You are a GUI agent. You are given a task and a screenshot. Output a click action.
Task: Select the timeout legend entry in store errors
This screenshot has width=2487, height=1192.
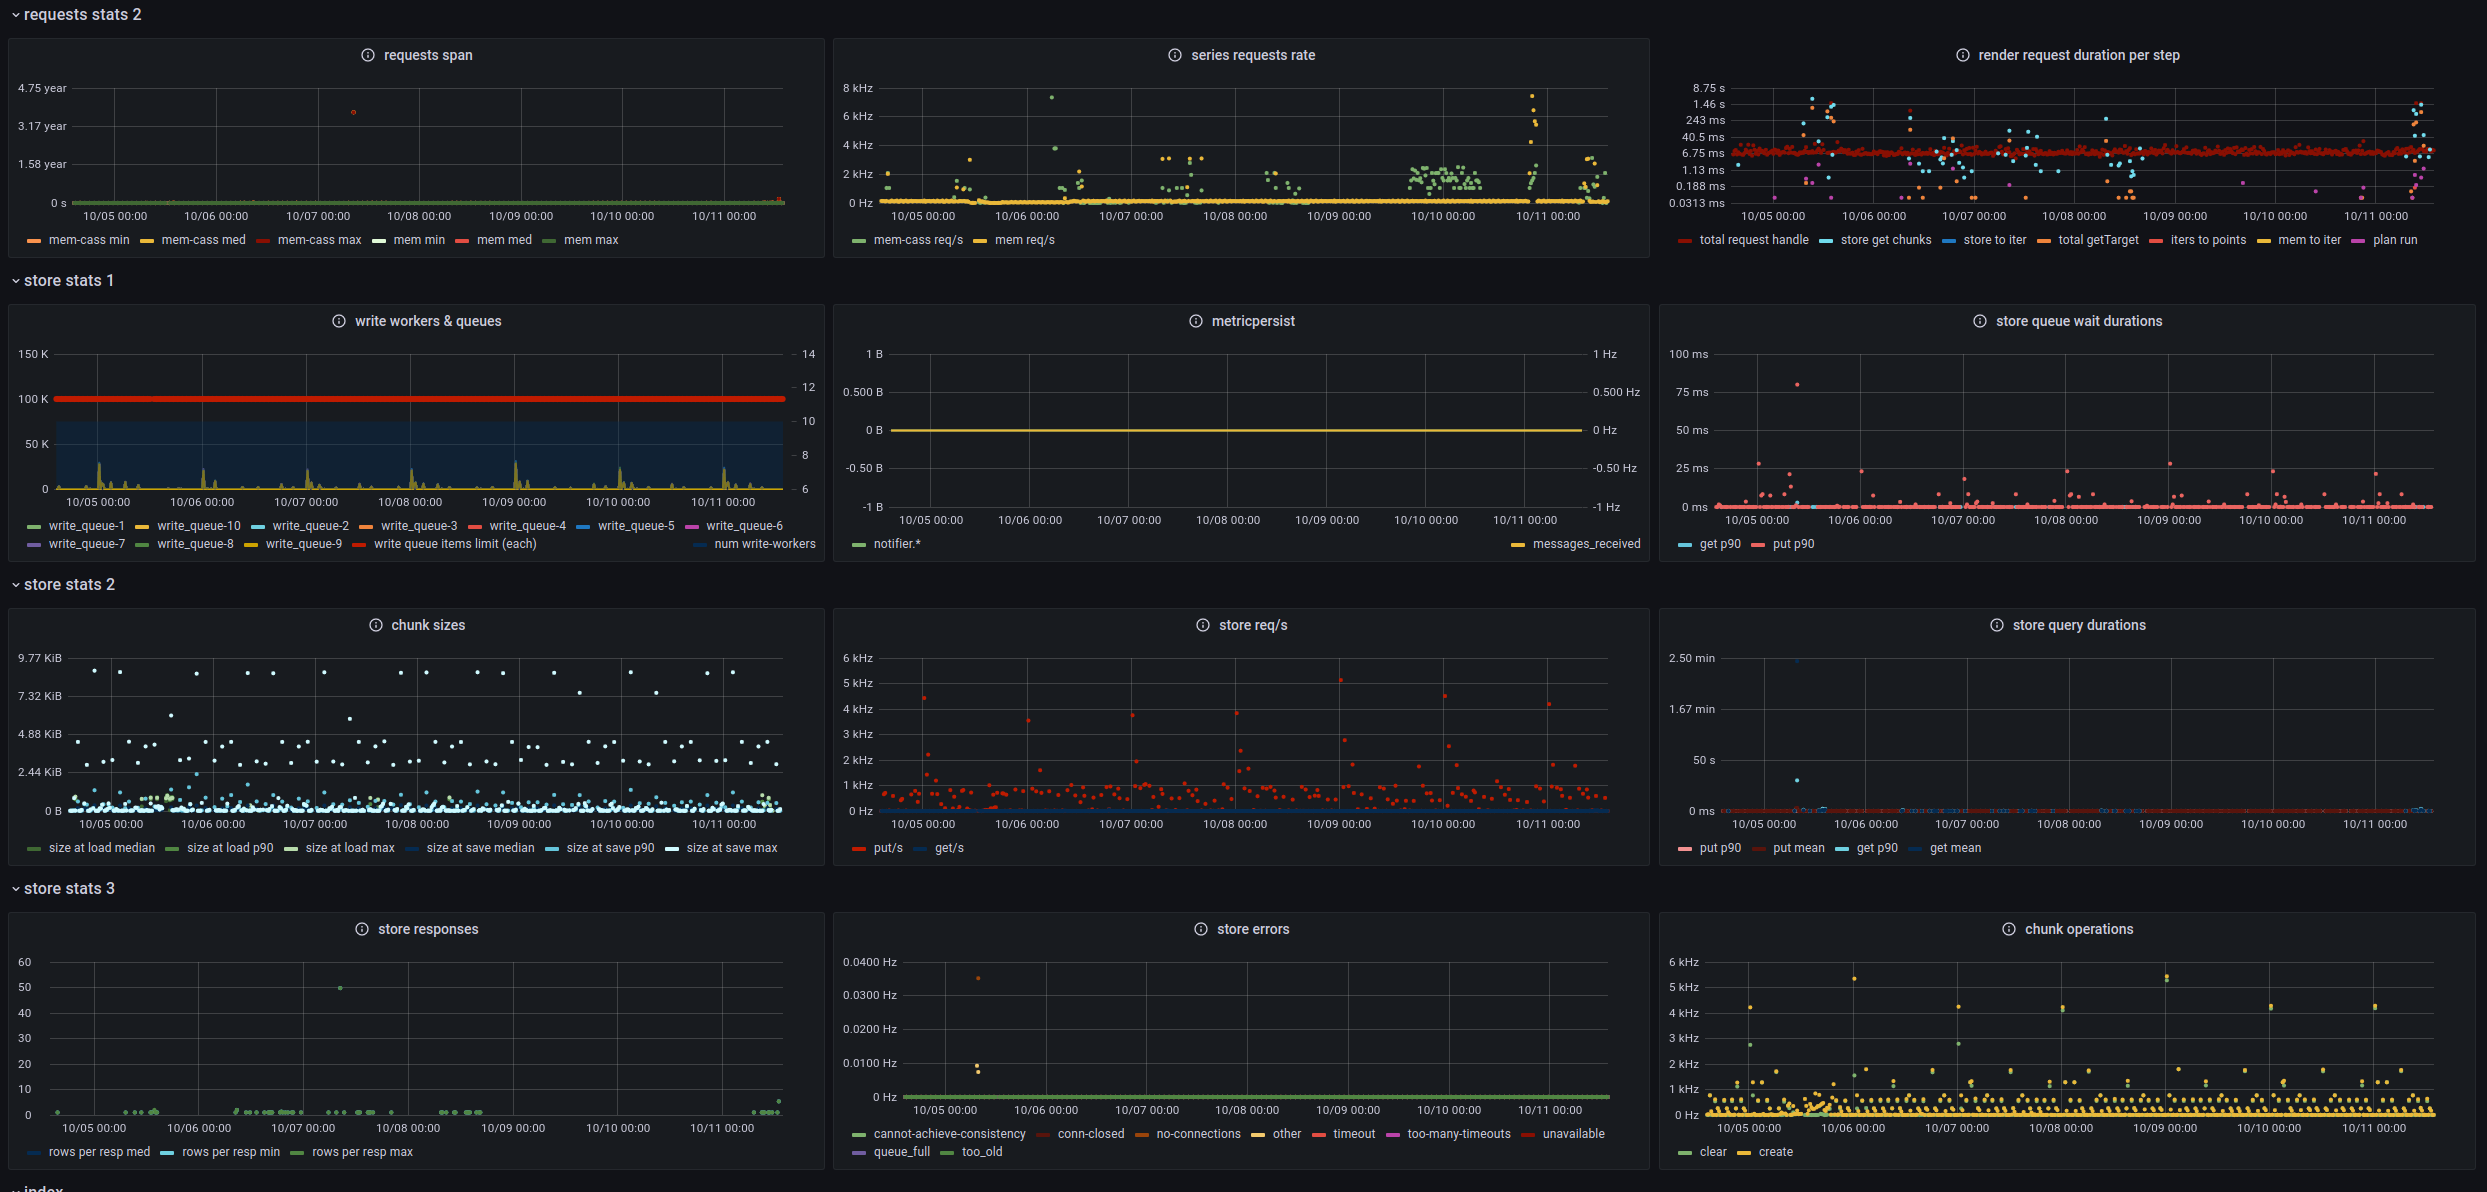pos(1354,1133)
